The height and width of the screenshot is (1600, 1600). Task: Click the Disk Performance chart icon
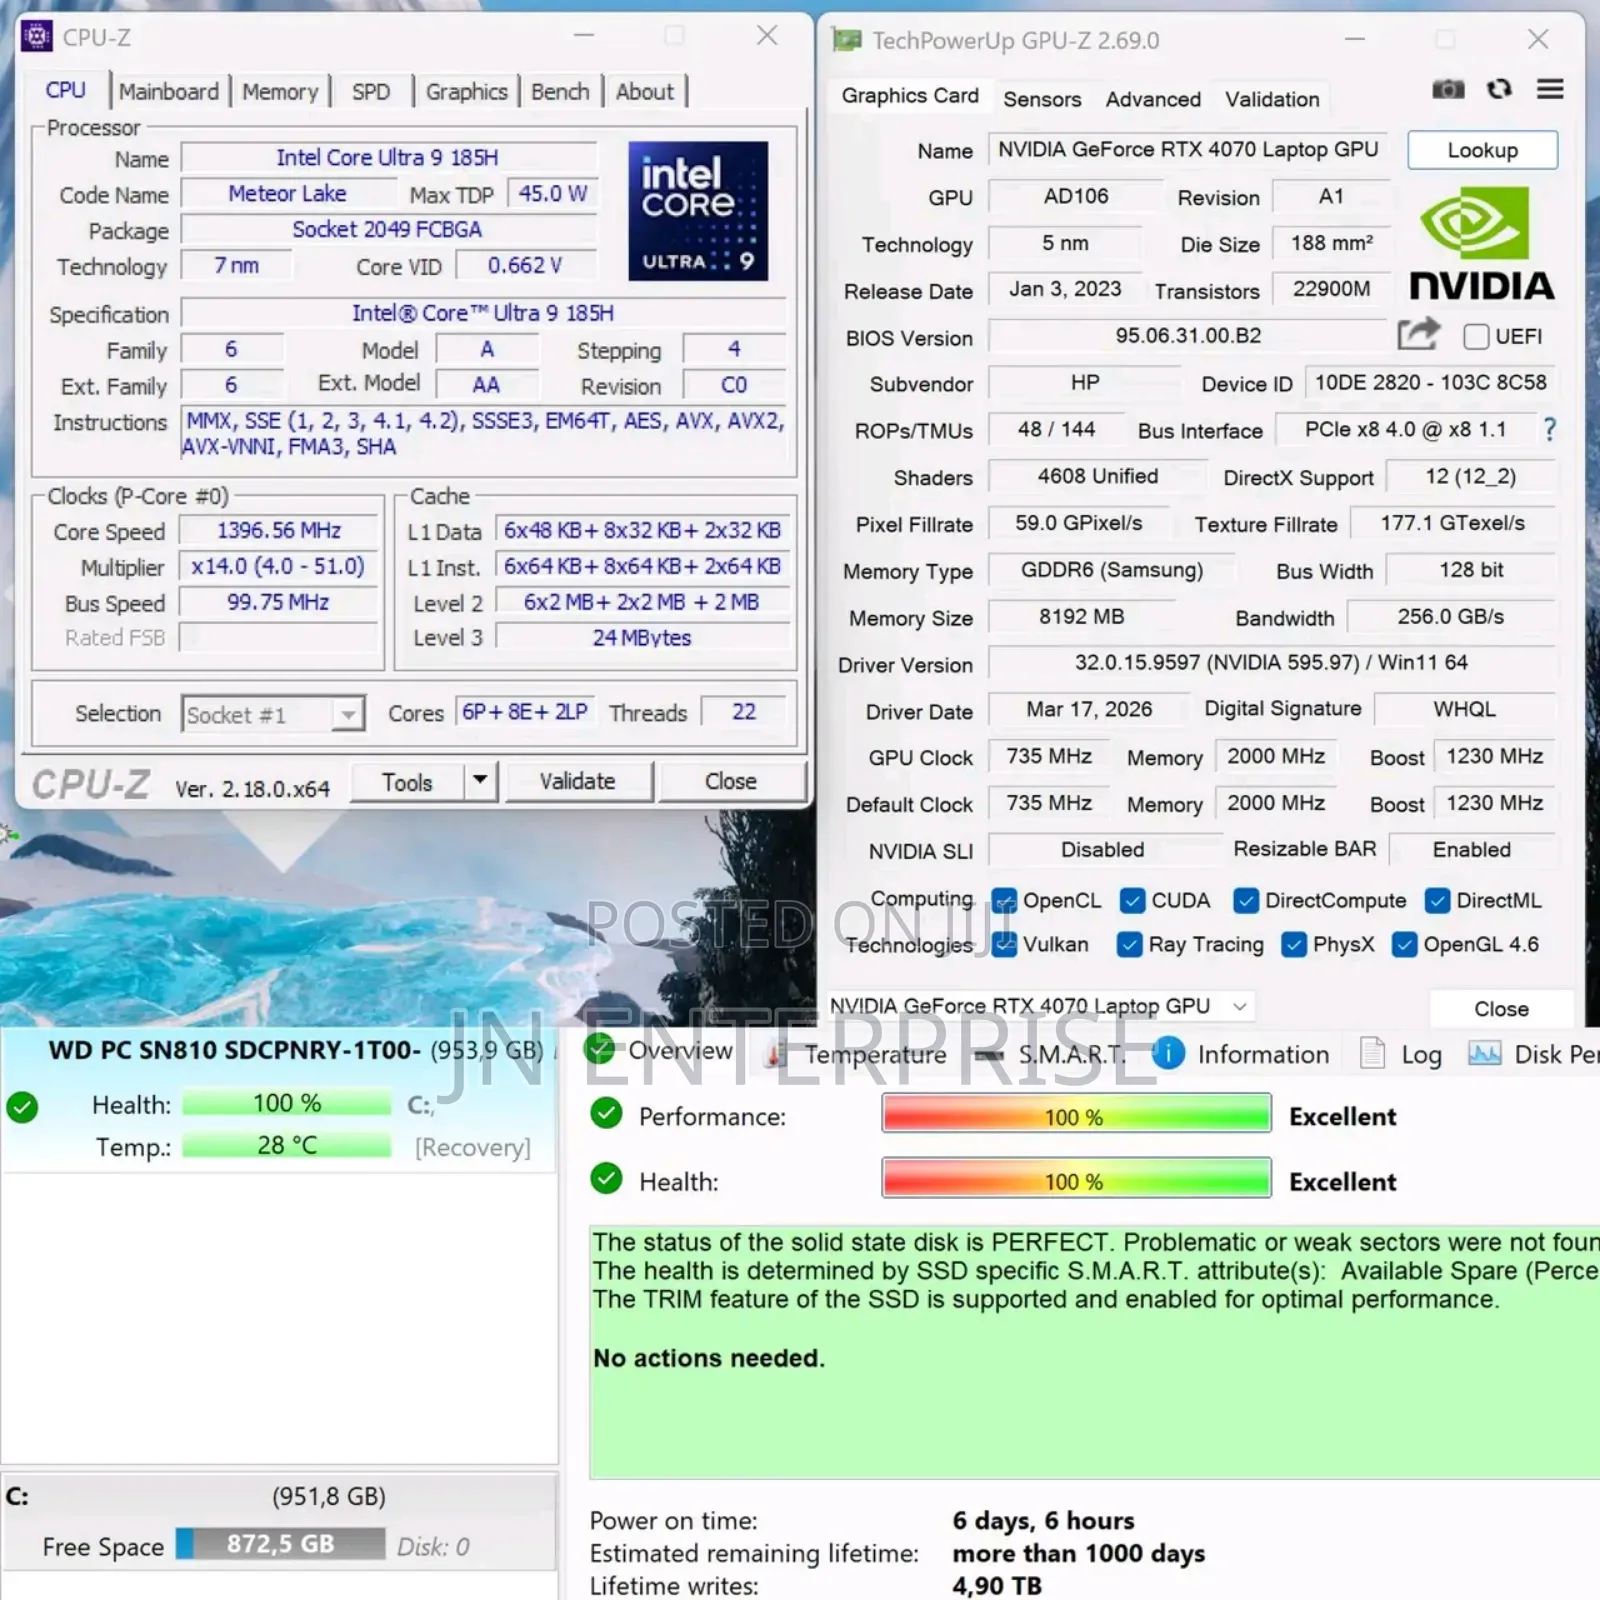pos(1484,1053)
